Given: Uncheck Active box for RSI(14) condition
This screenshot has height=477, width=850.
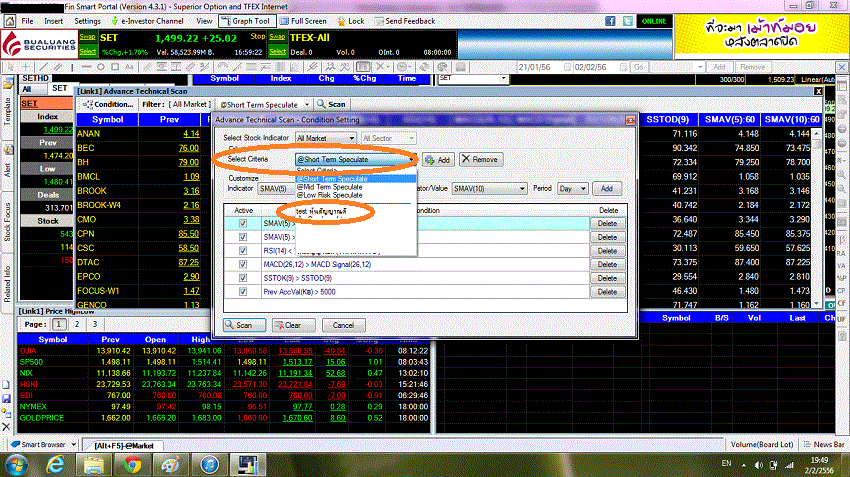Looking at the screenshot, I should [x=243, y=250].
